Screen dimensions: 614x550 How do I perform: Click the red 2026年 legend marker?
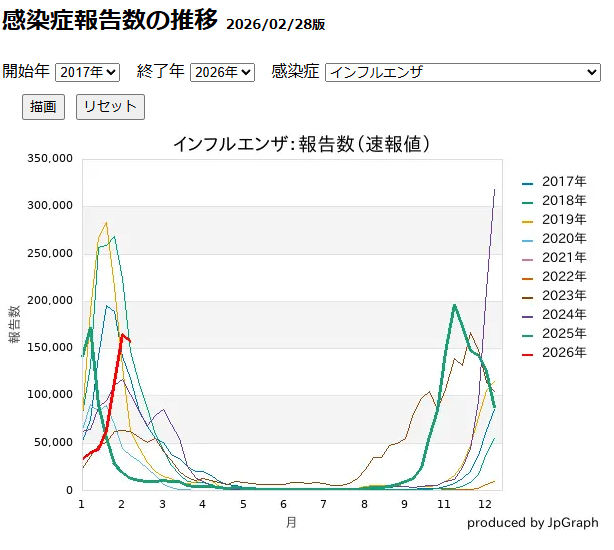pyautogui.click(x=528, y=353)
